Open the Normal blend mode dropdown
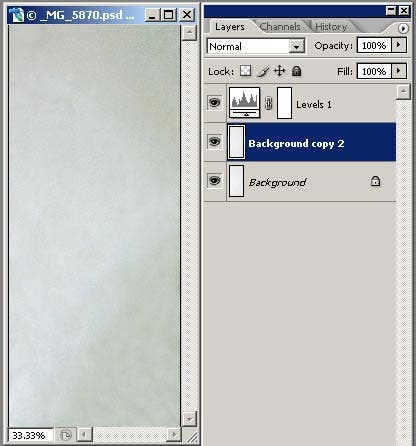The height and width of the screenshot is (446, 416). [x=256, y=46]
